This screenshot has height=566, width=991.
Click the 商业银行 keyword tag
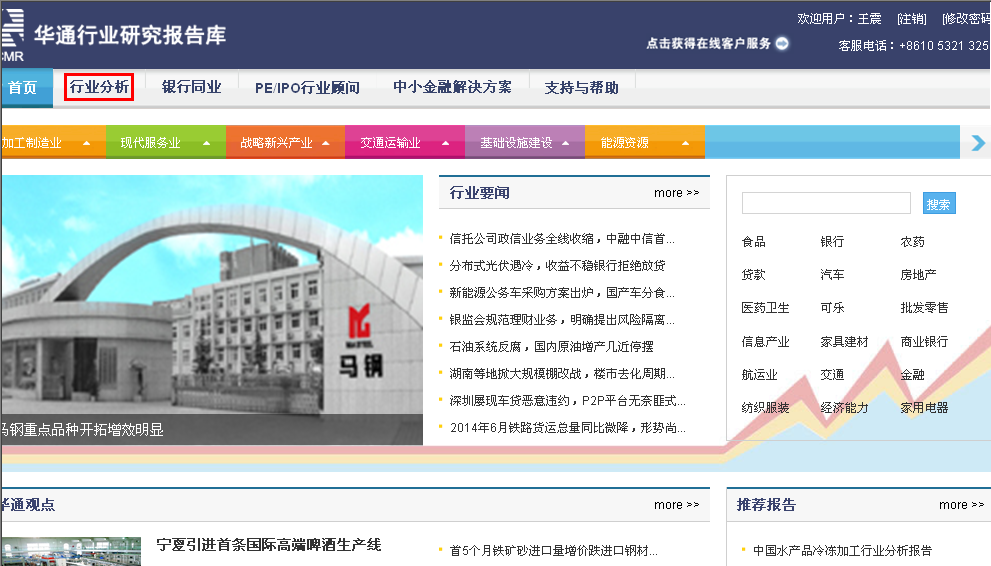tap(924, 342)
